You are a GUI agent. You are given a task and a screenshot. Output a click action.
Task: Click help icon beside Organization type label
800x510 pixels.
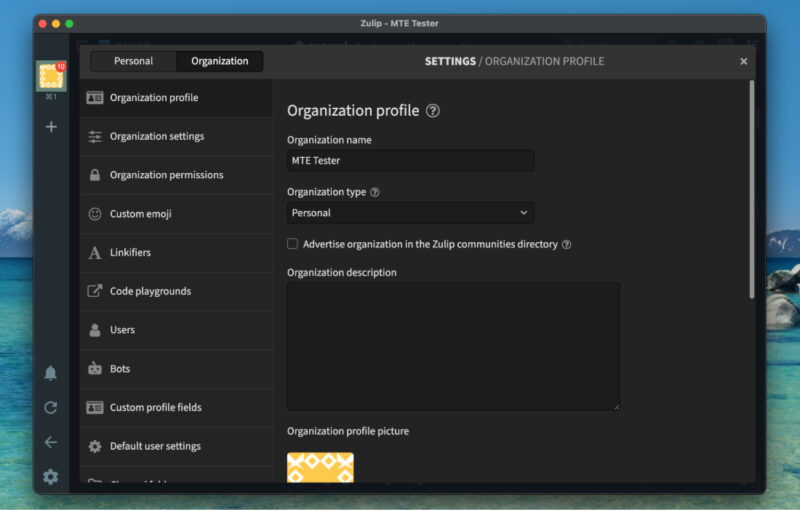[x=375, y=192]
